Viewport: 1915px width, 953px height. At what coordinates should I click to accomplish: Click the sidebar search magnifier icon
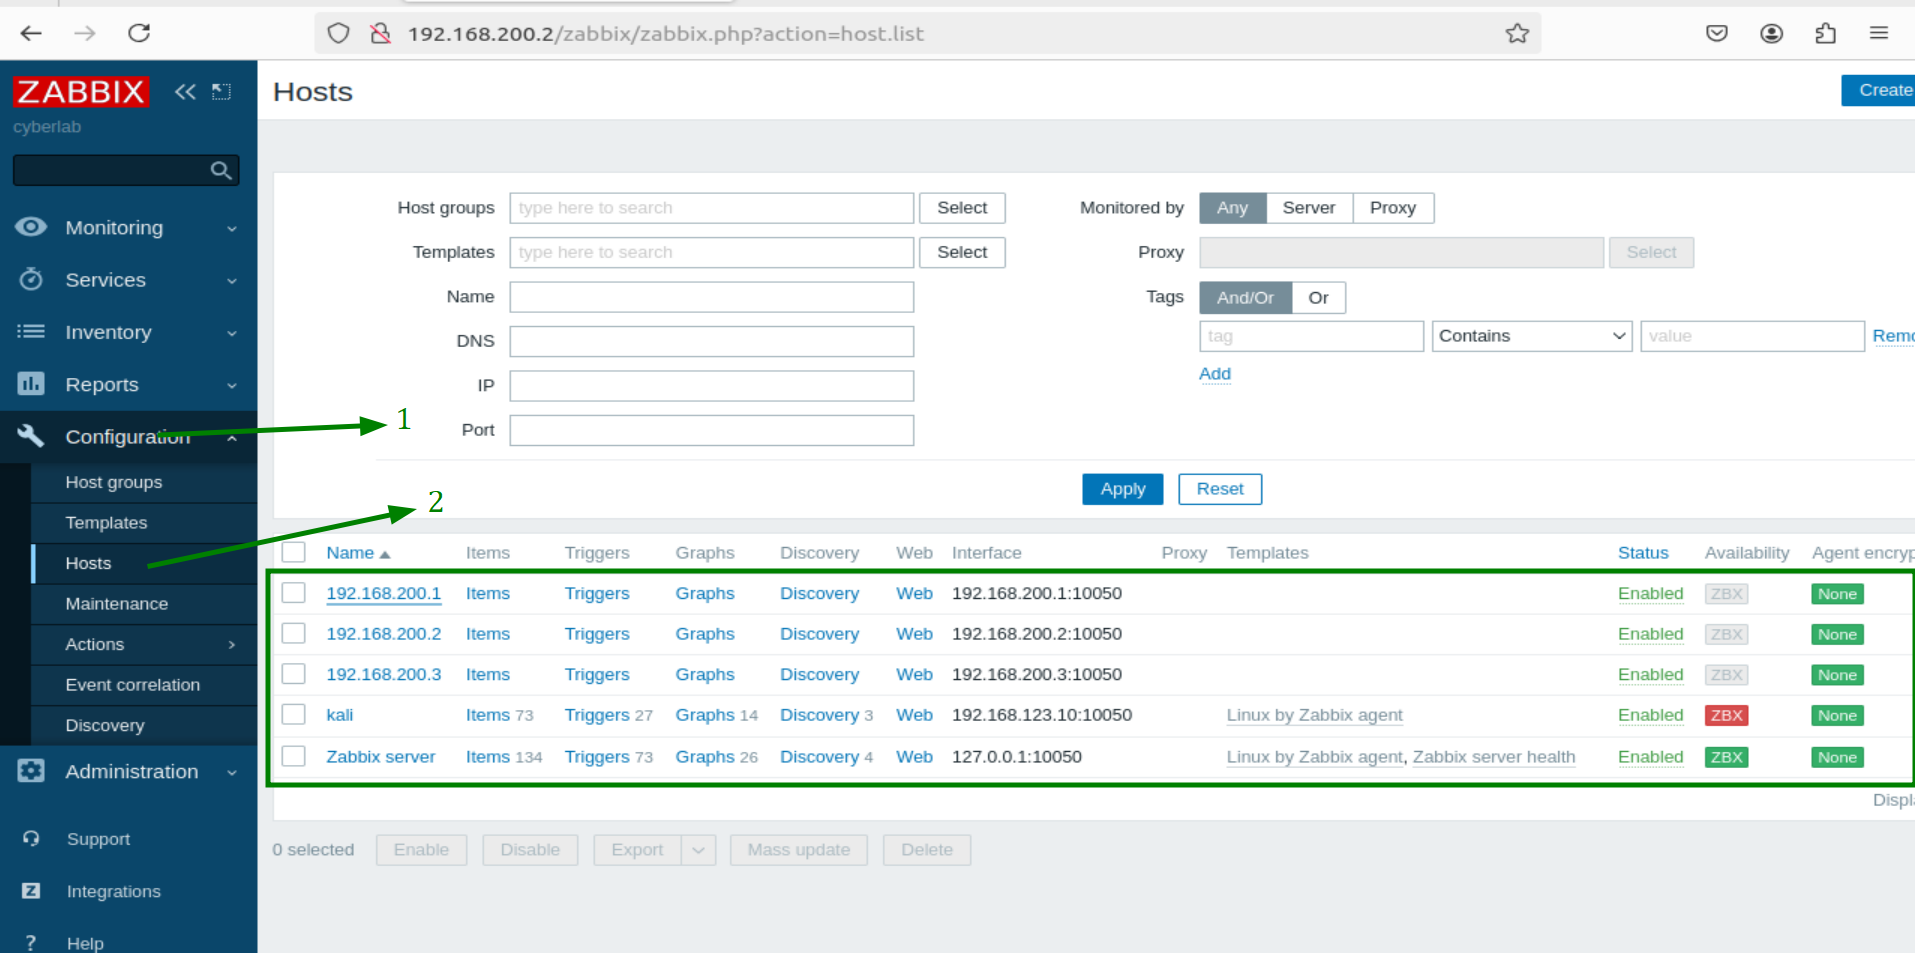221,170
